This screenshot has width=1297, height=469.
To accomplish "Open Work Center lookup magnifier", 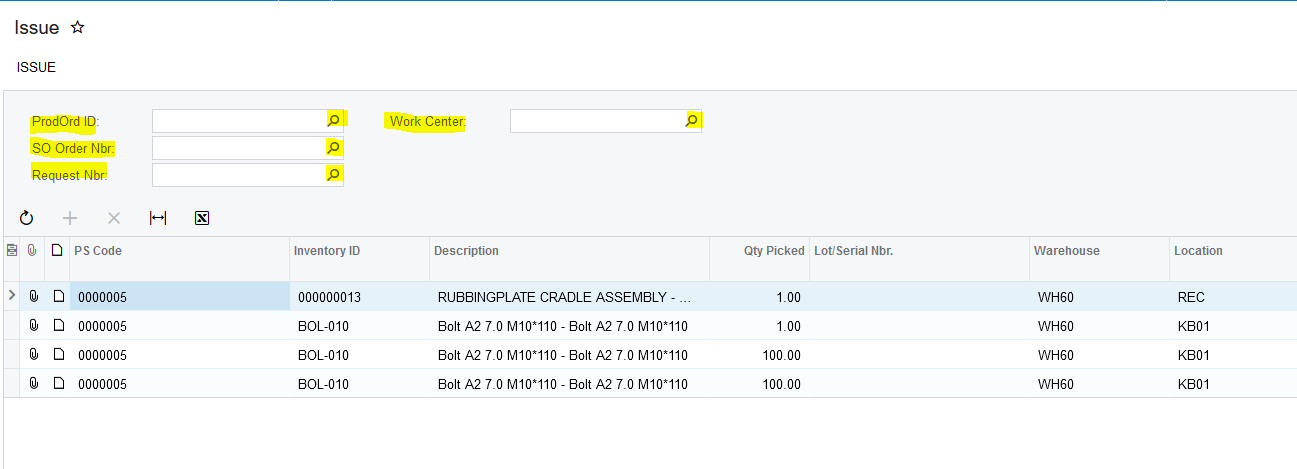I will pyautogui.click(x=691, y=120).
